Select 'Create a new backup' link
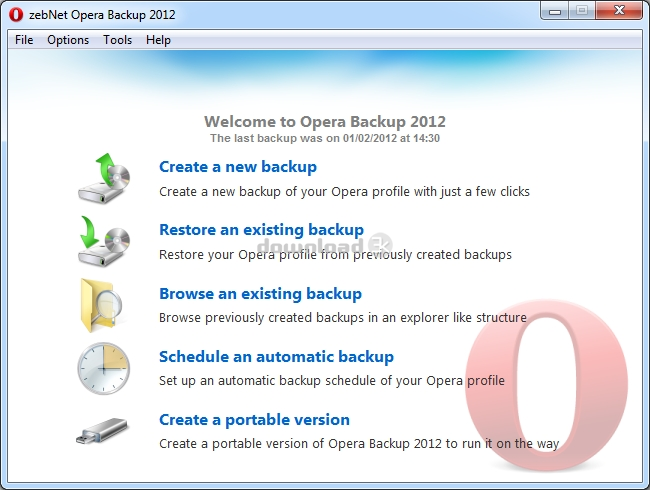 (x=238, y=167)
